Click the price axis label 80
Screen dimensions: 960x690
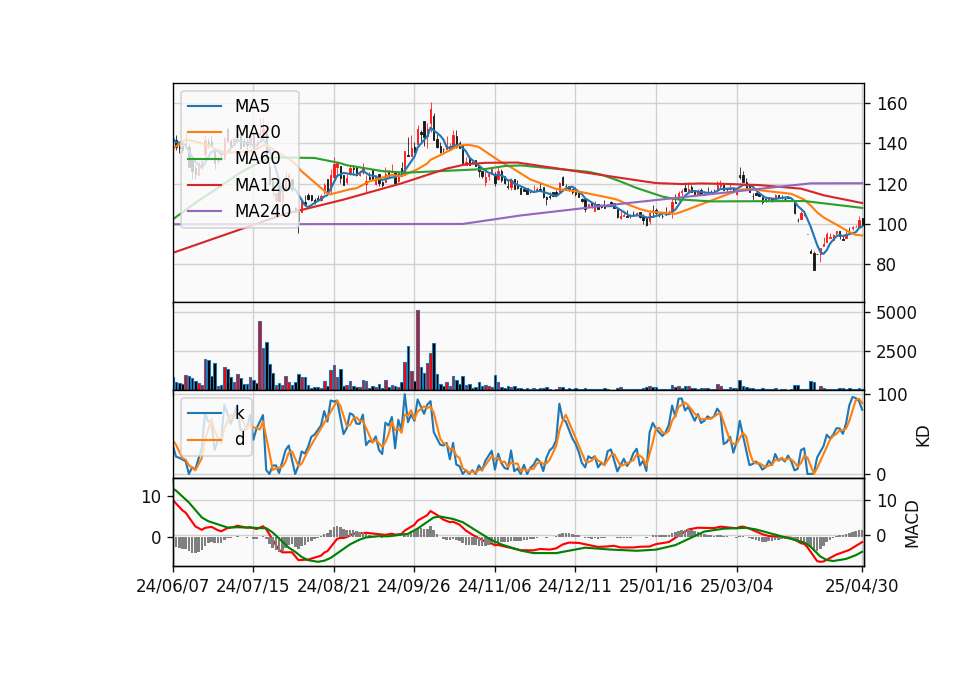tap(887, 265)
